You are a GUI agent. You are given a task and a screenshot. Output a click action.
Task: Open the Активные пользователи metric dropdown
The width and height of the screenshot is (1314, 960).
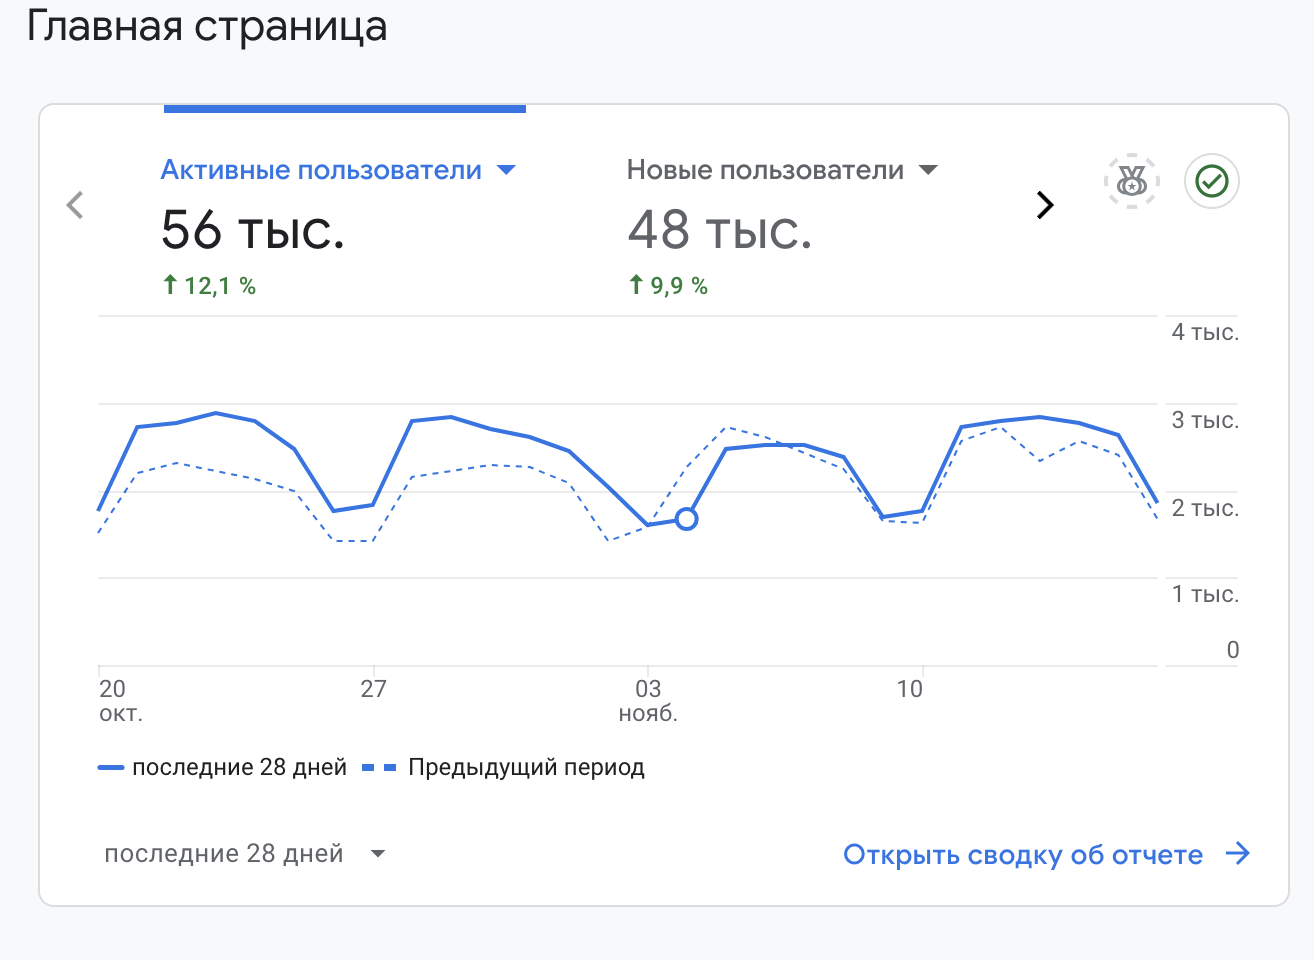(339, 170)
